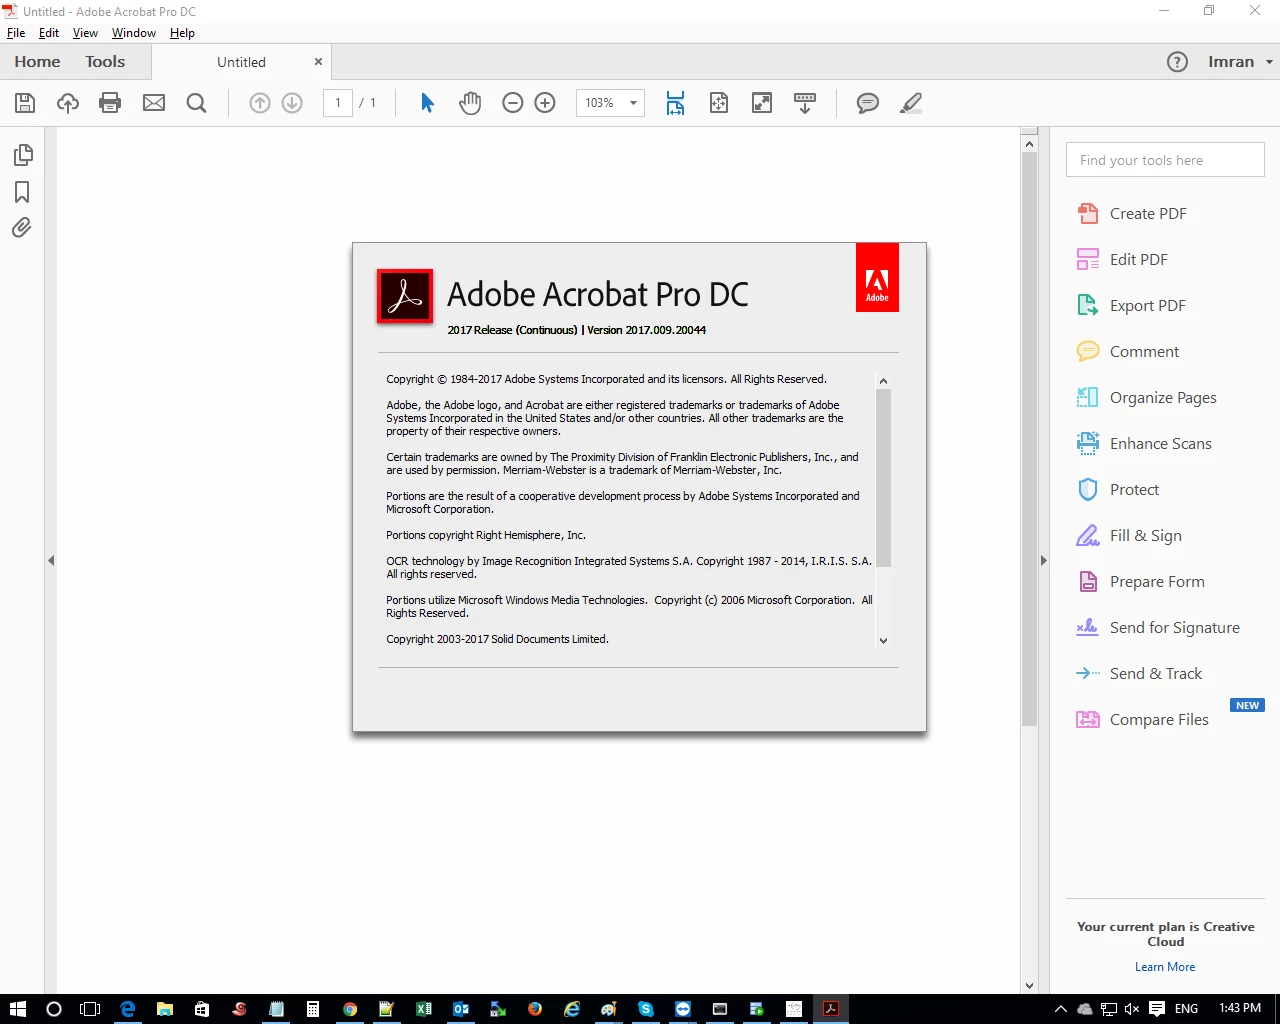
Task: Click the upload to cloud icon
Action: click(68, 103)
